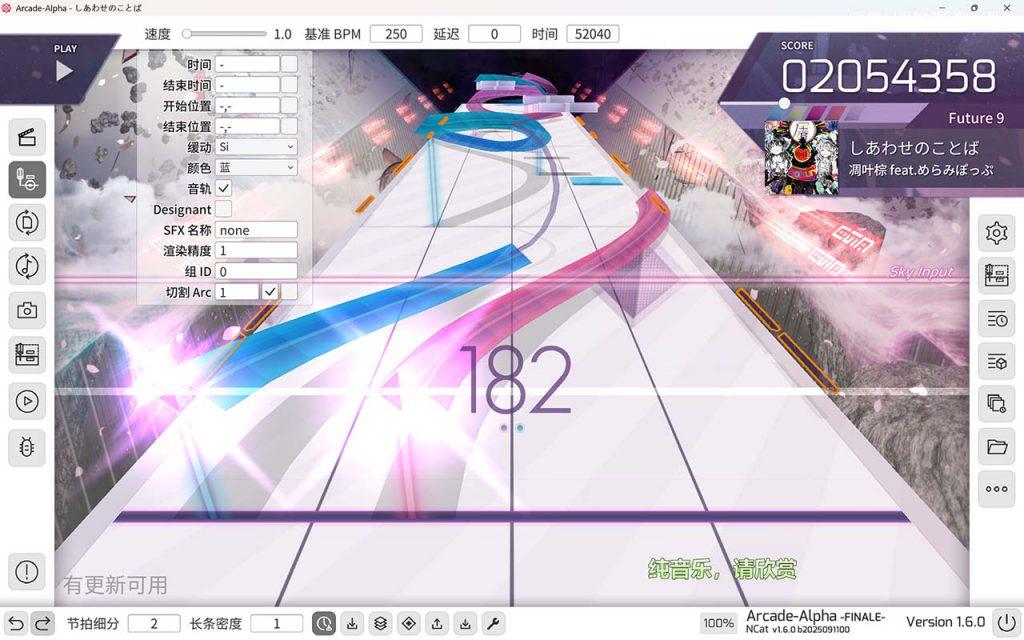This screenshot has height=640, width=1024.
Task: Click the 基准 BPM input field
Action: 396,34
